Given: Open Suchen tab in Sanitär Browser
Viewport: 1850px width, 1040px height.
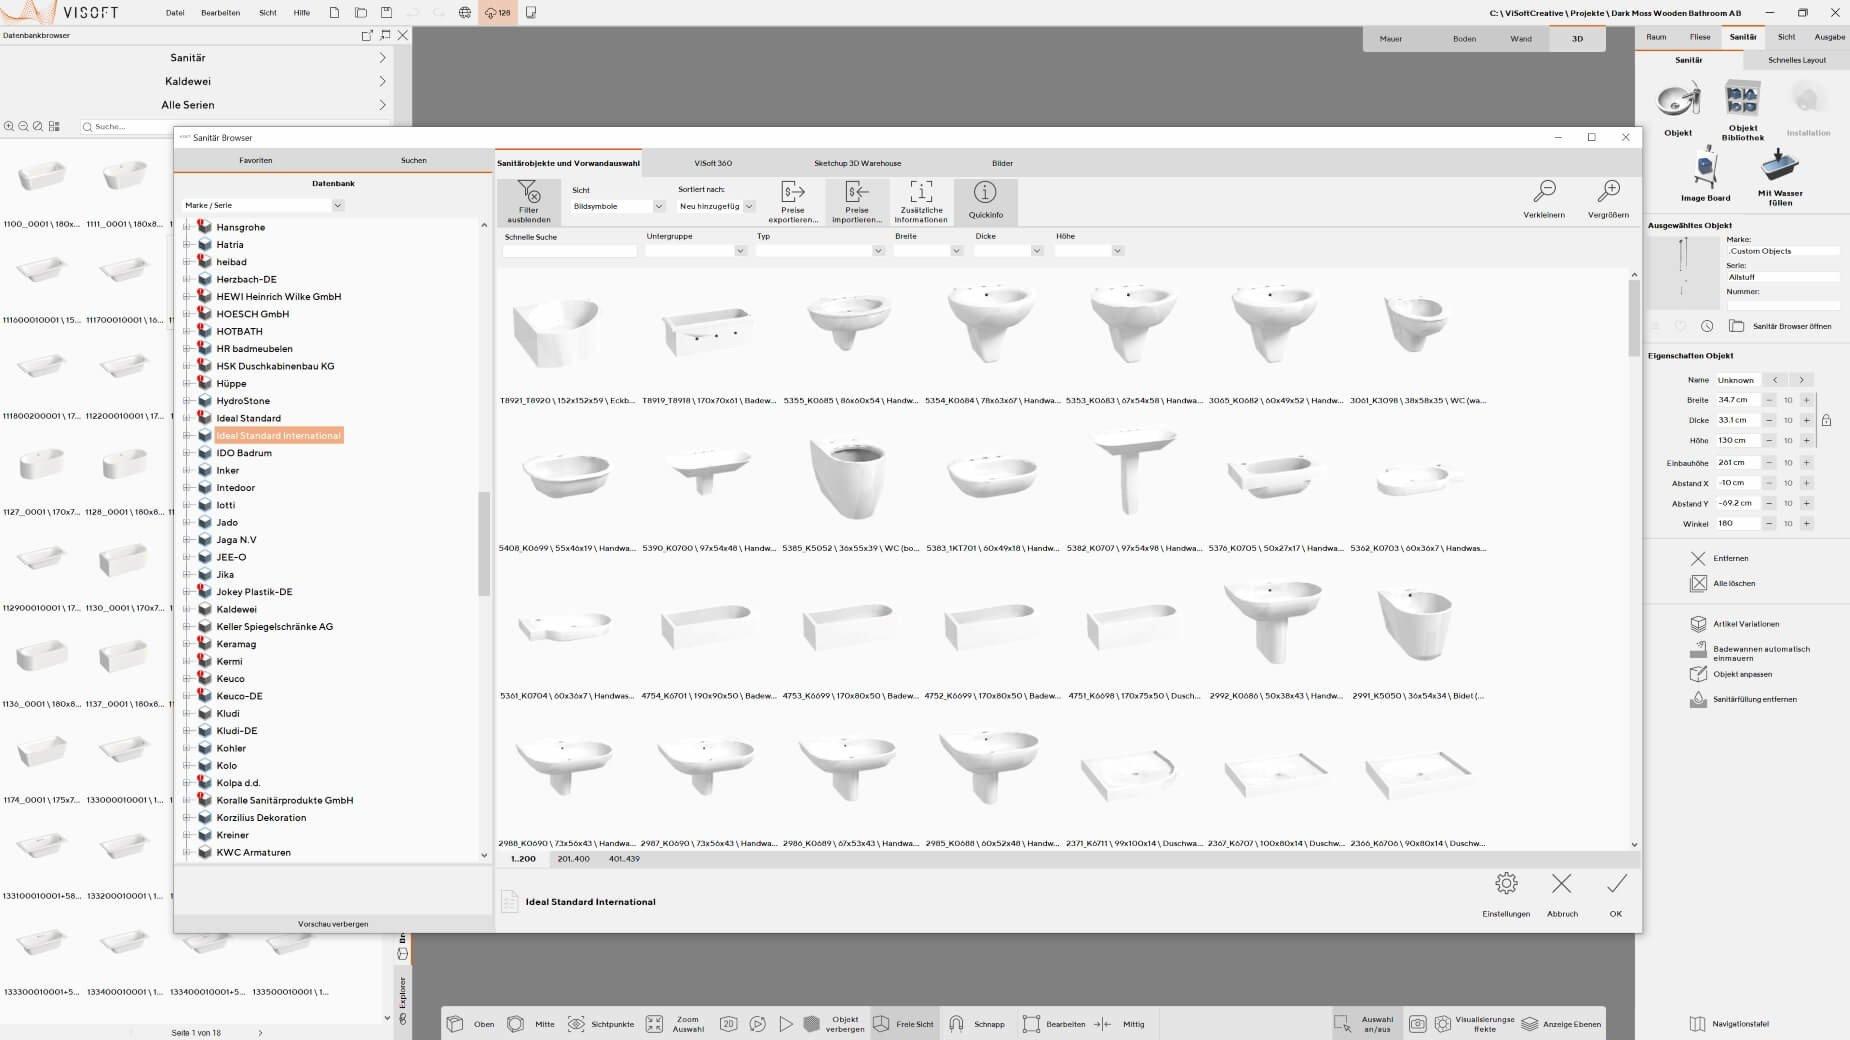Looking at the screenshot, I should pyautogui.click(x=413, y=160).
